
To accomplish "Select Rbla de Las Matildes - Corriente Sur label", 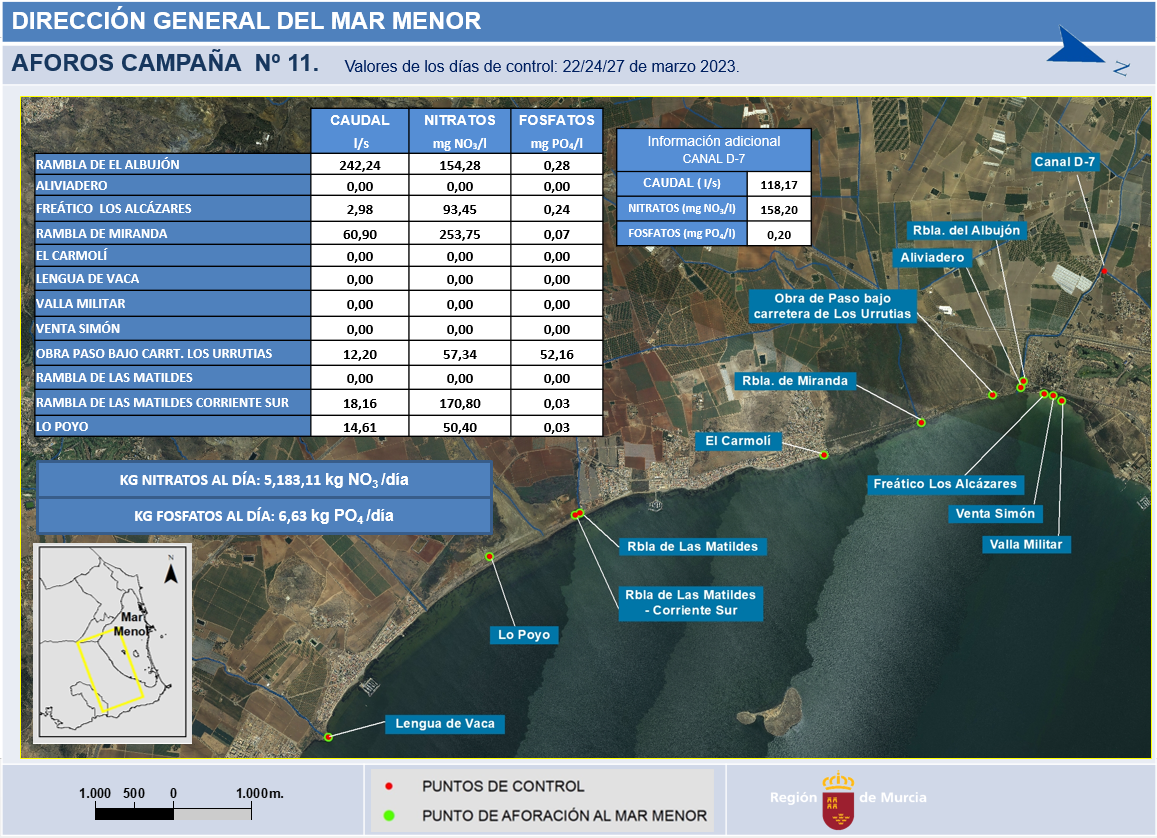I will click(x=691, y=603).
